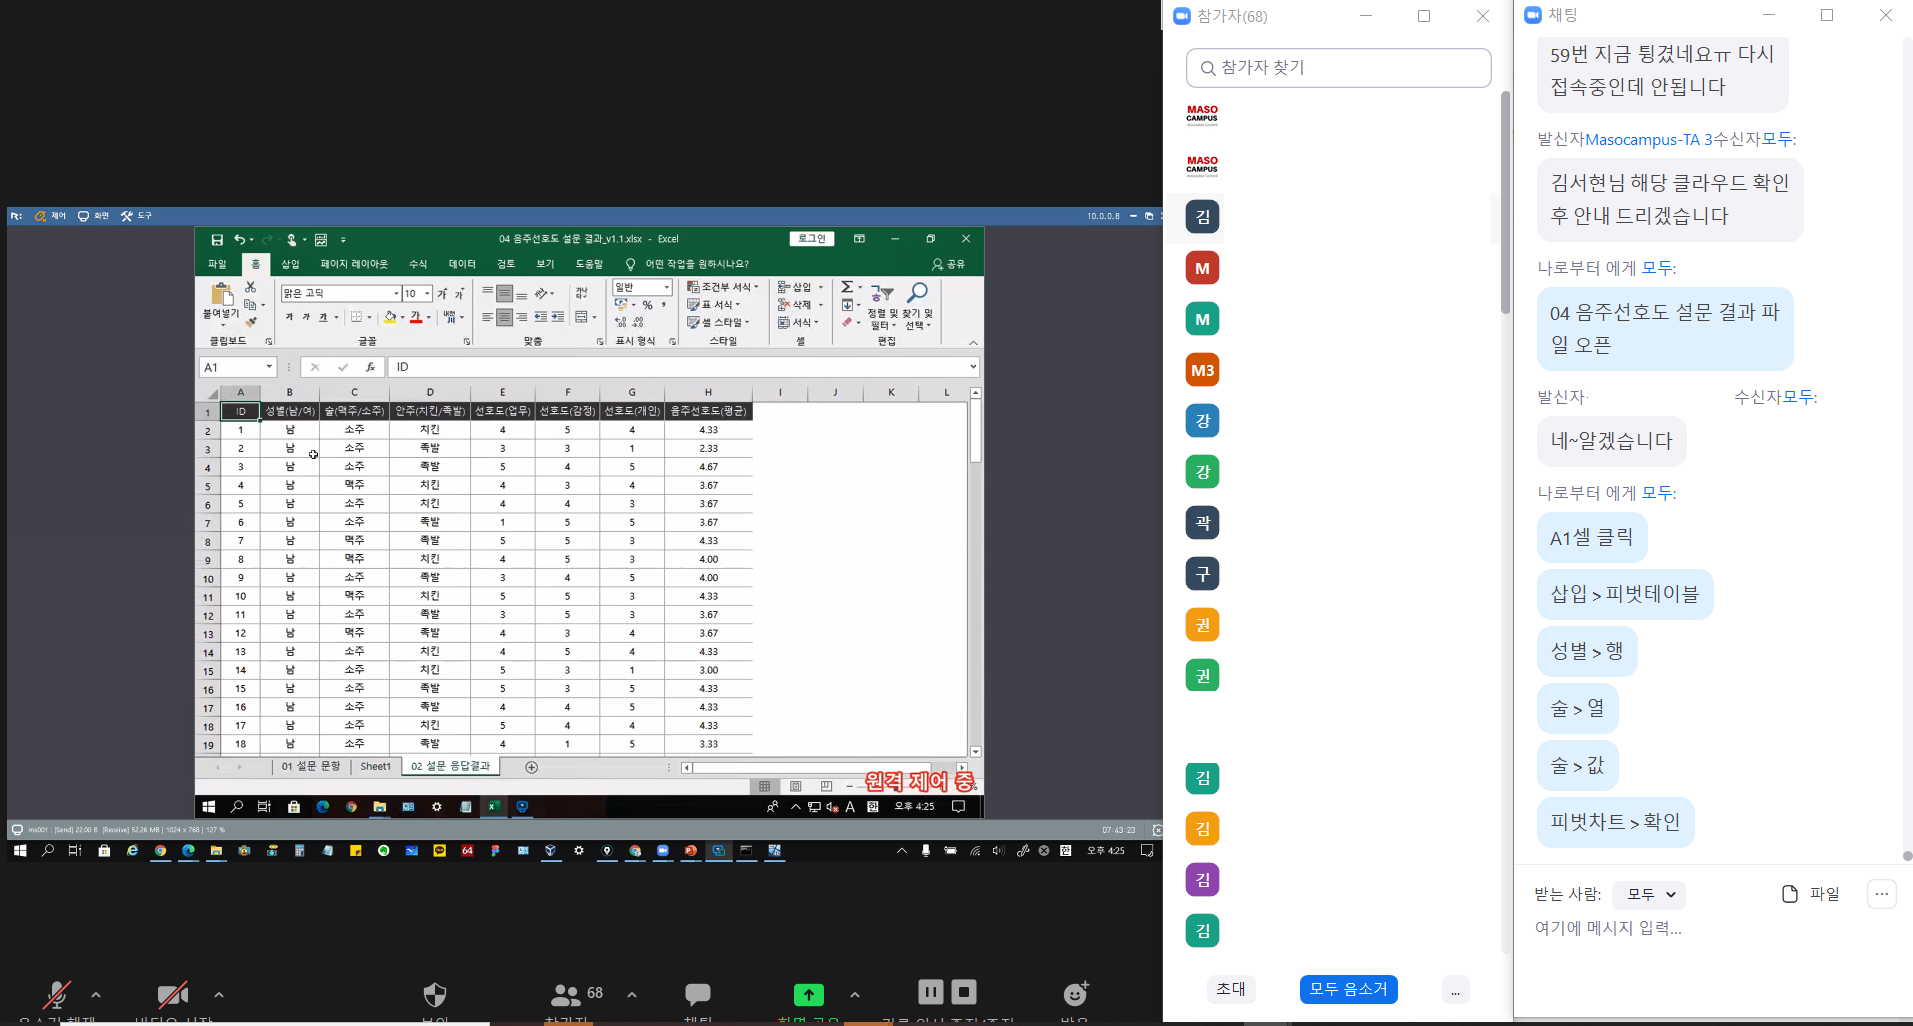
Task: Open Find & Select magnifier icon
Action: point(917,292)
